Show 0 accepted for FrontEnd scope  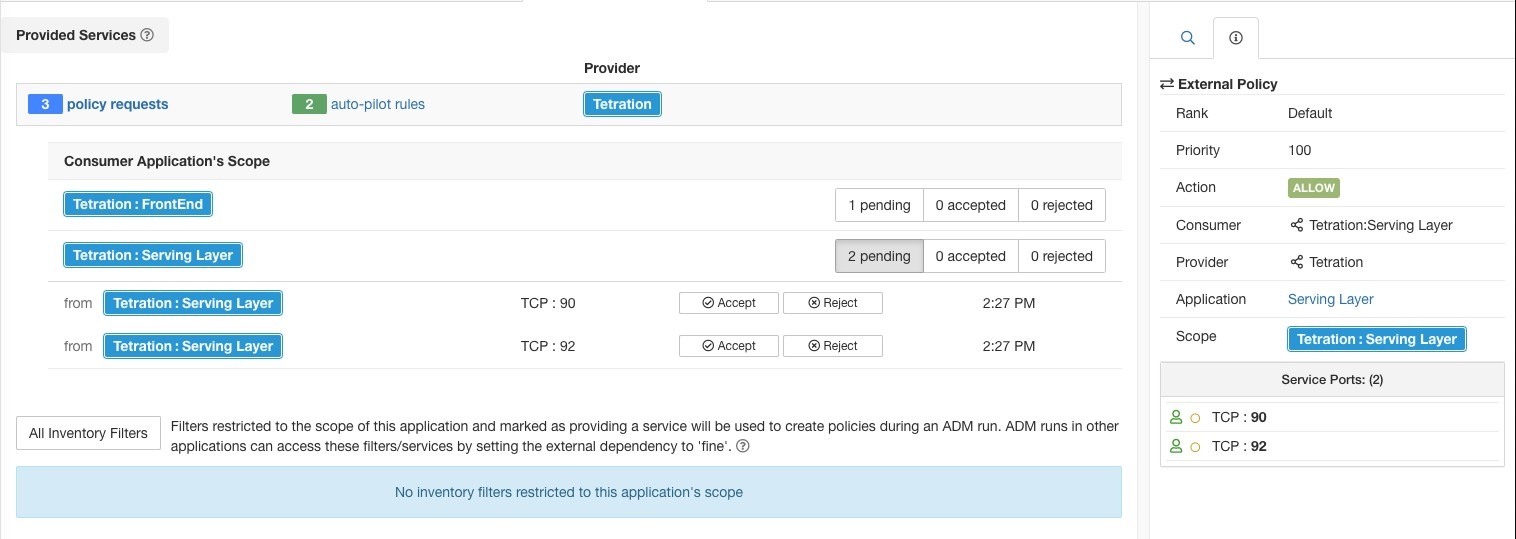click(x=970, y=205)
